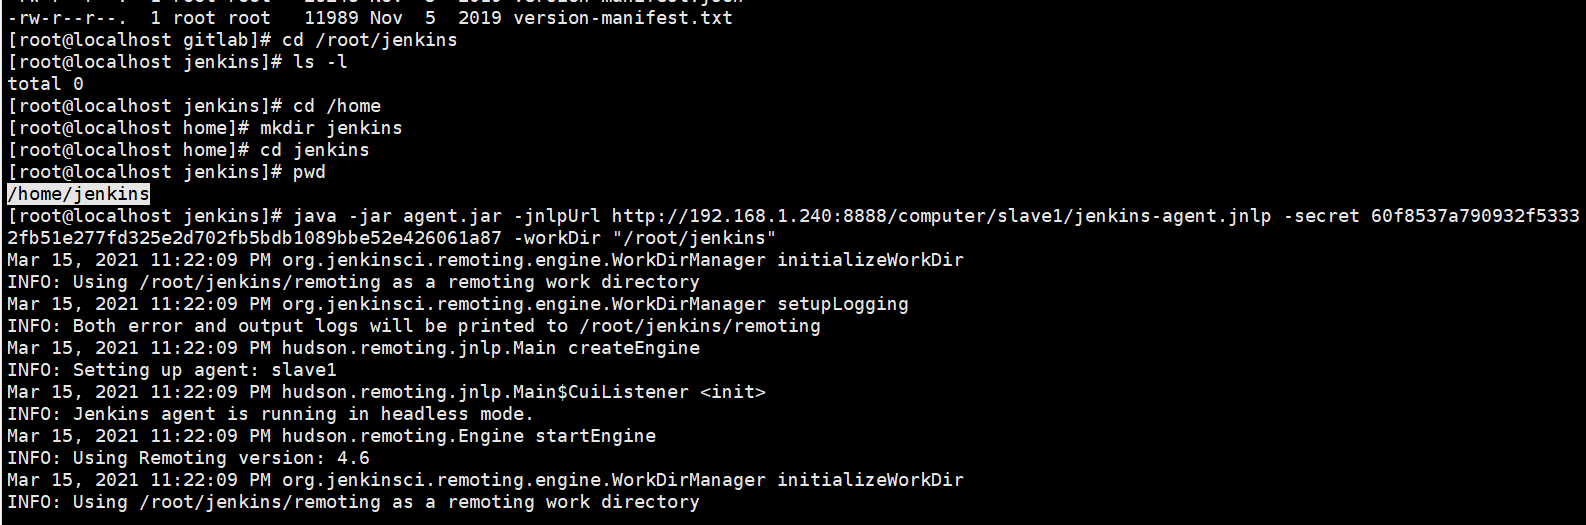
Task: Click the highlighted /home/jenkins output text
Action: tap(79, 194)
